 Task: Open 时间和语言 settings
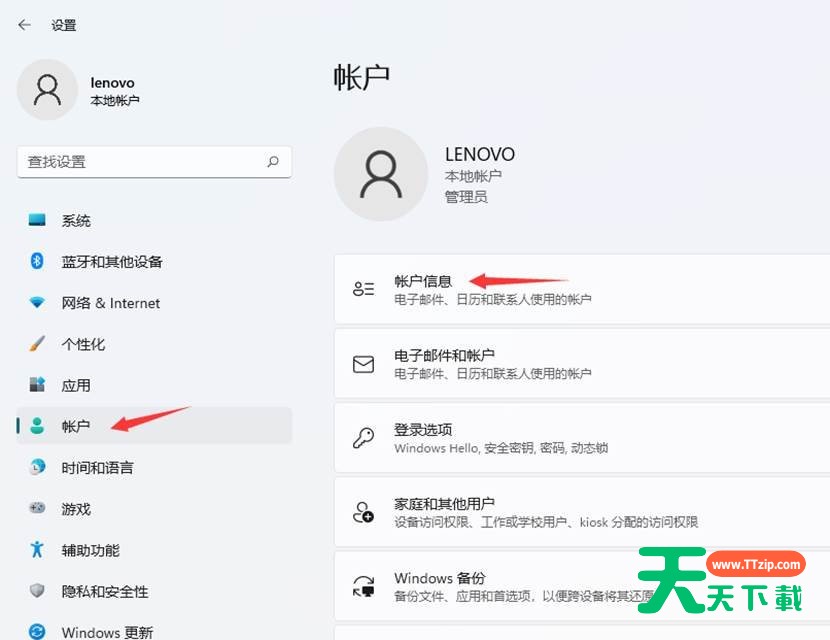click(x=154, y=467)
